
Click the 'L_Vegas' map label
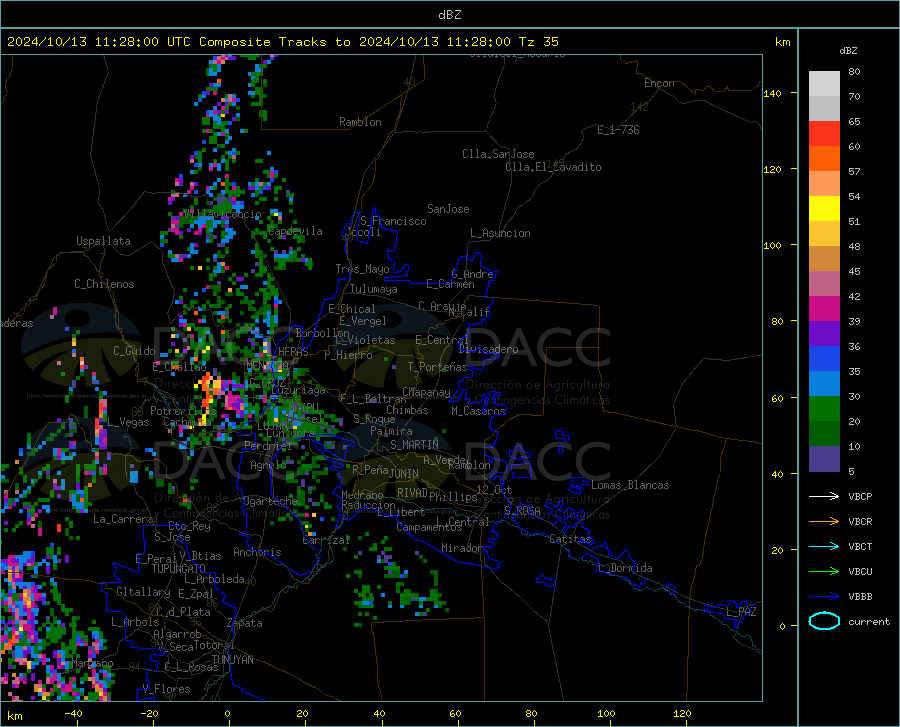point(128,422)
